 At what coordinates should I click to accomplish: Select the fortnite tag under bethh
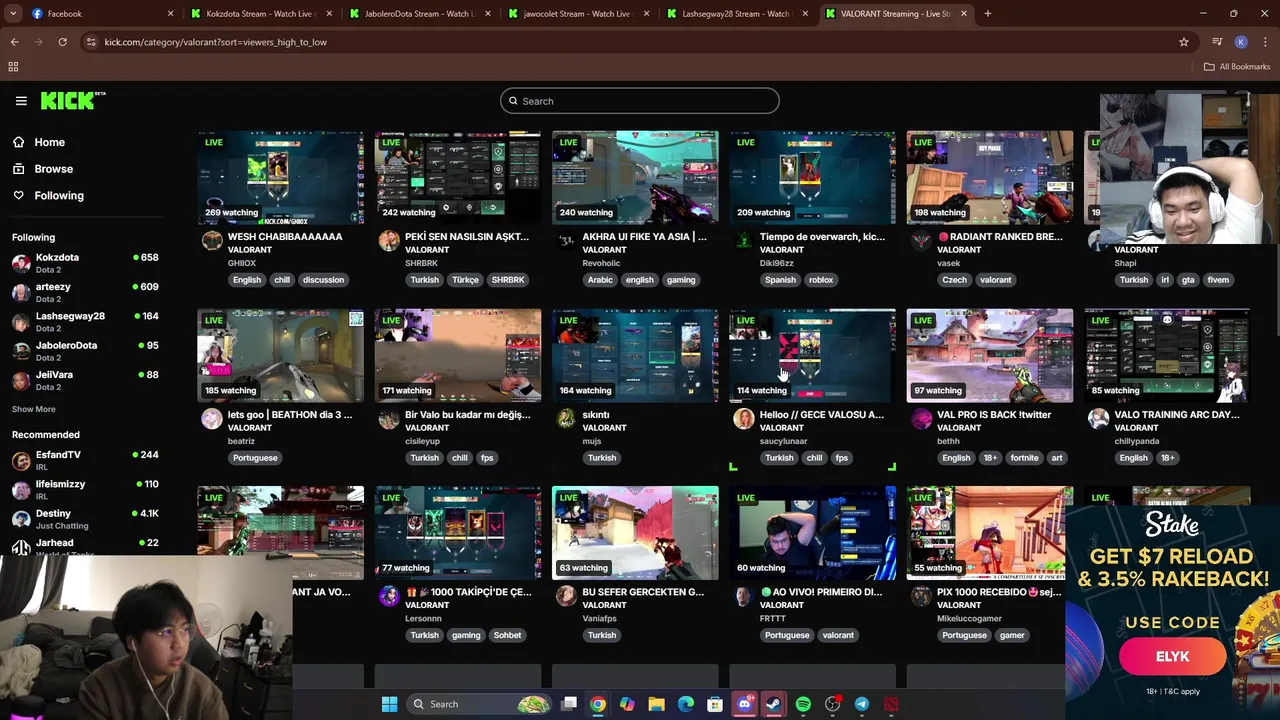coord(1024,458)
